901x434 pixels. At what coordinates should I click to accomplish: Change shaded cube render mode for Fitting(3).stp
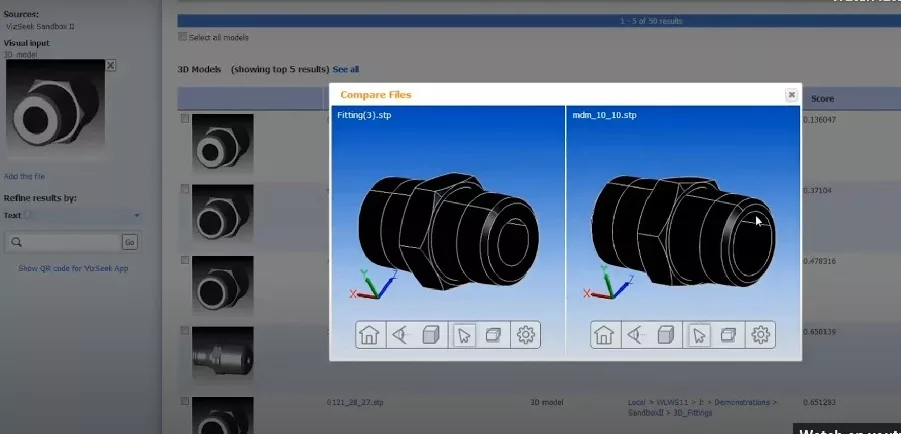430,335
